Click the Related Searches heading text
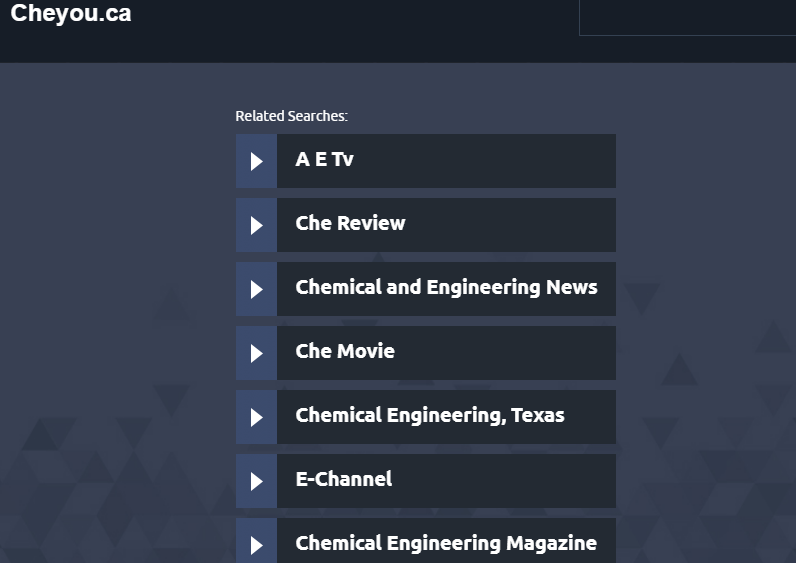 point(291,116)
